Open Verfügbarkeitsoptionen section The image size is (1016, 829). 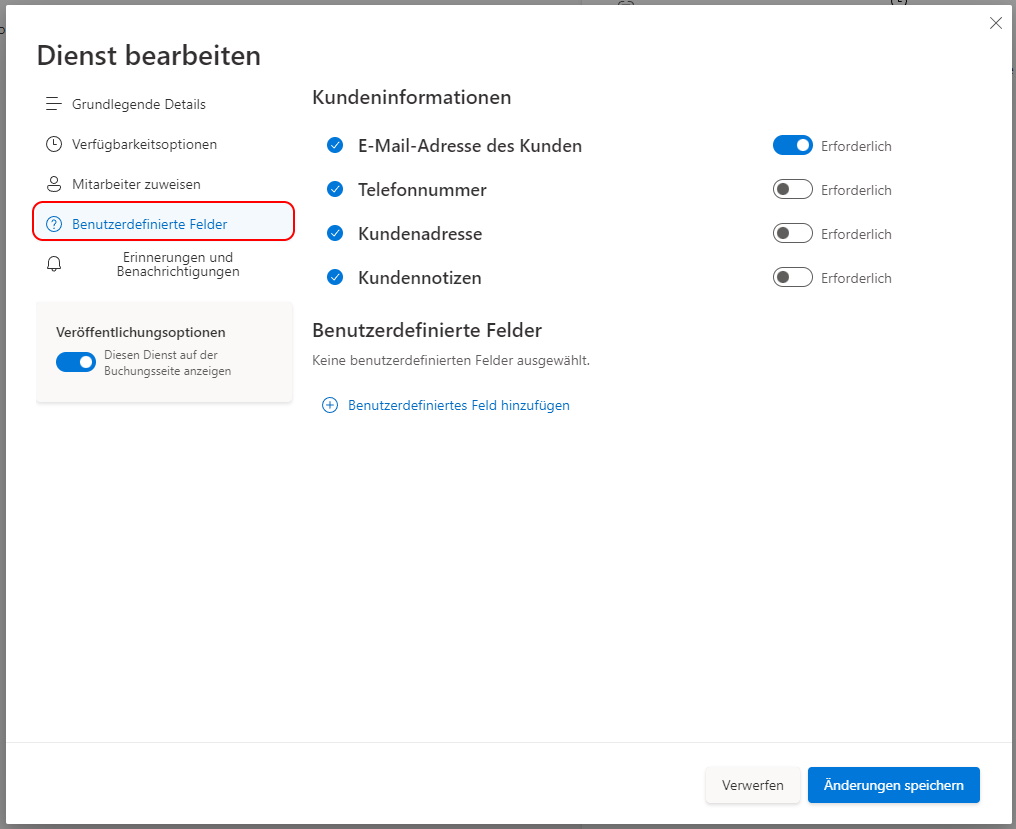pyautogui.click(x=163, y=145)
